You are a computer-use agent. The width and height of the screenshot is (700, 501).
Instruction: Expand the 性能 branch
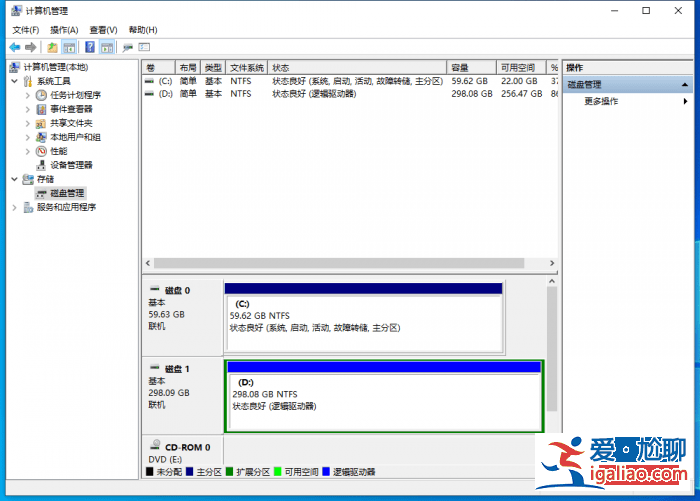click(28, 151)
